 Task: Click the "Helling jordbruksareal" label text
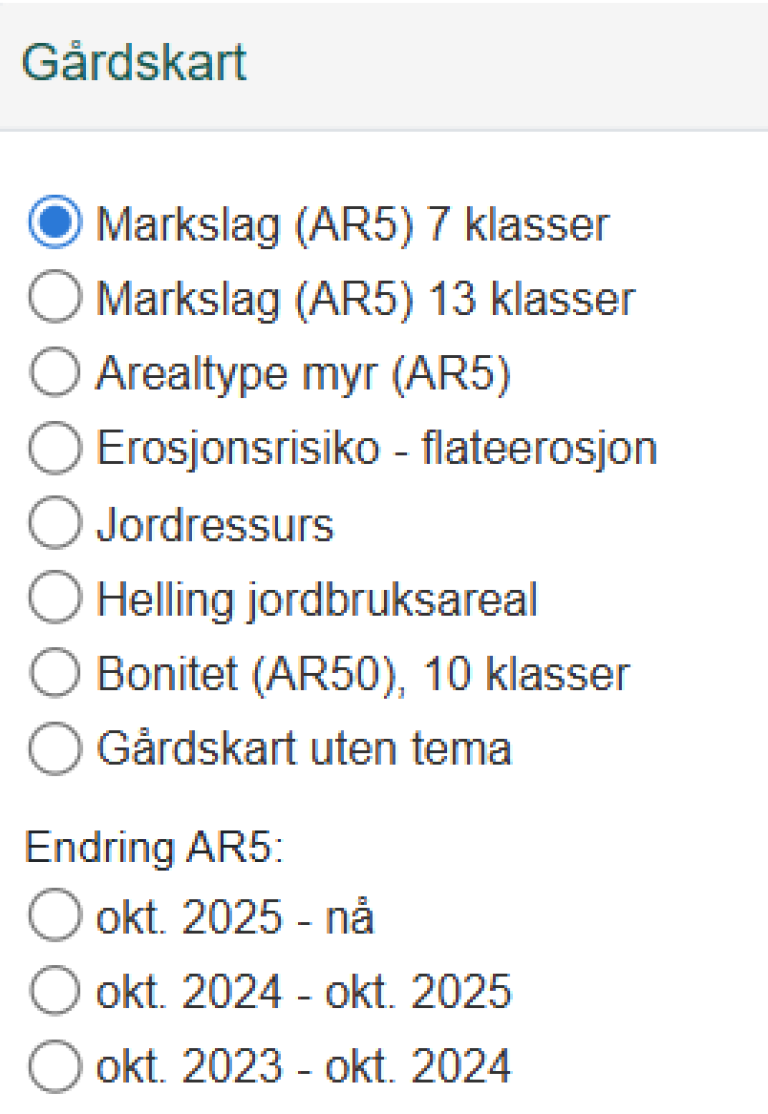(x=317, y=599)
